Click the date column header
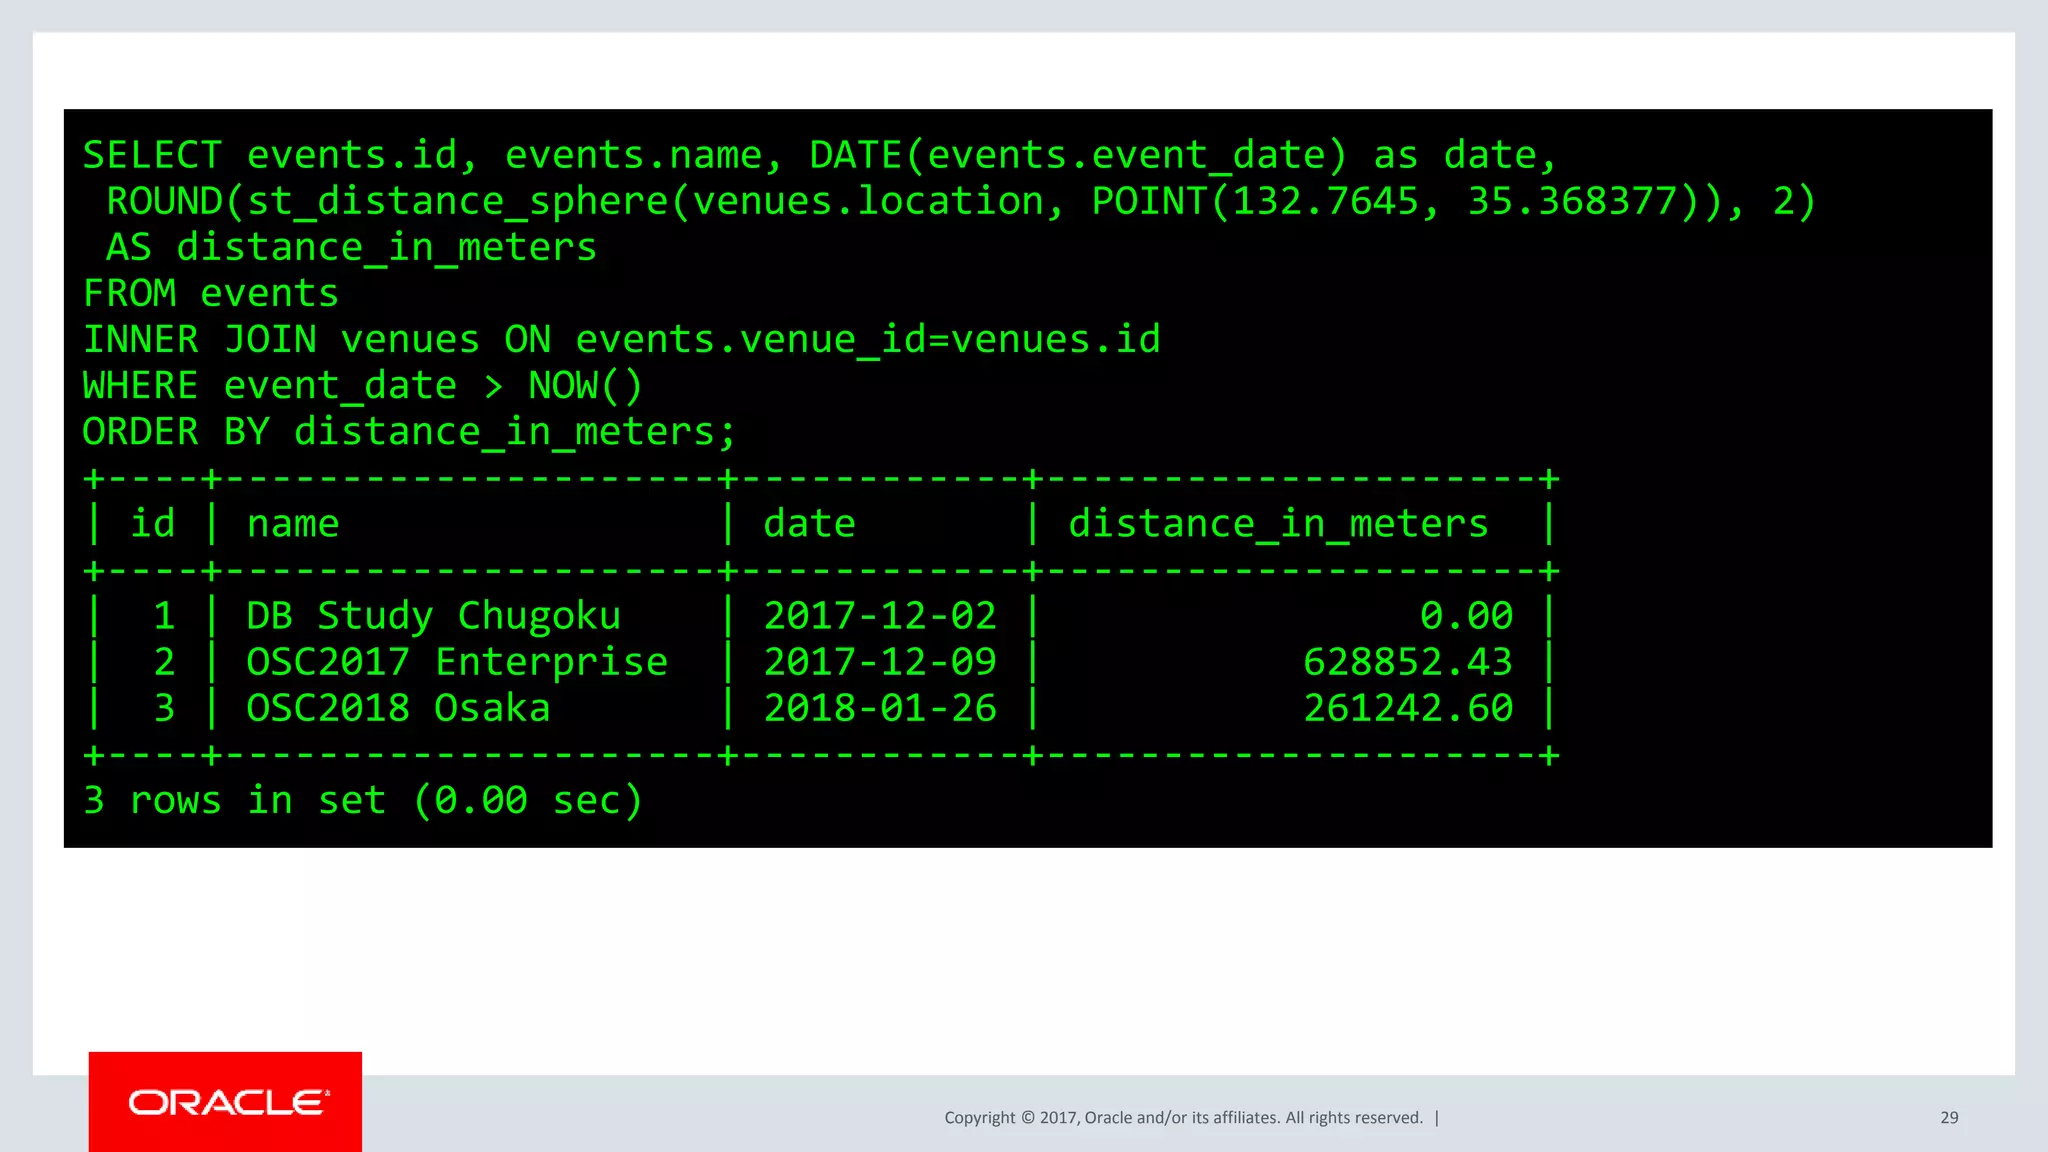 click(809, 524)
